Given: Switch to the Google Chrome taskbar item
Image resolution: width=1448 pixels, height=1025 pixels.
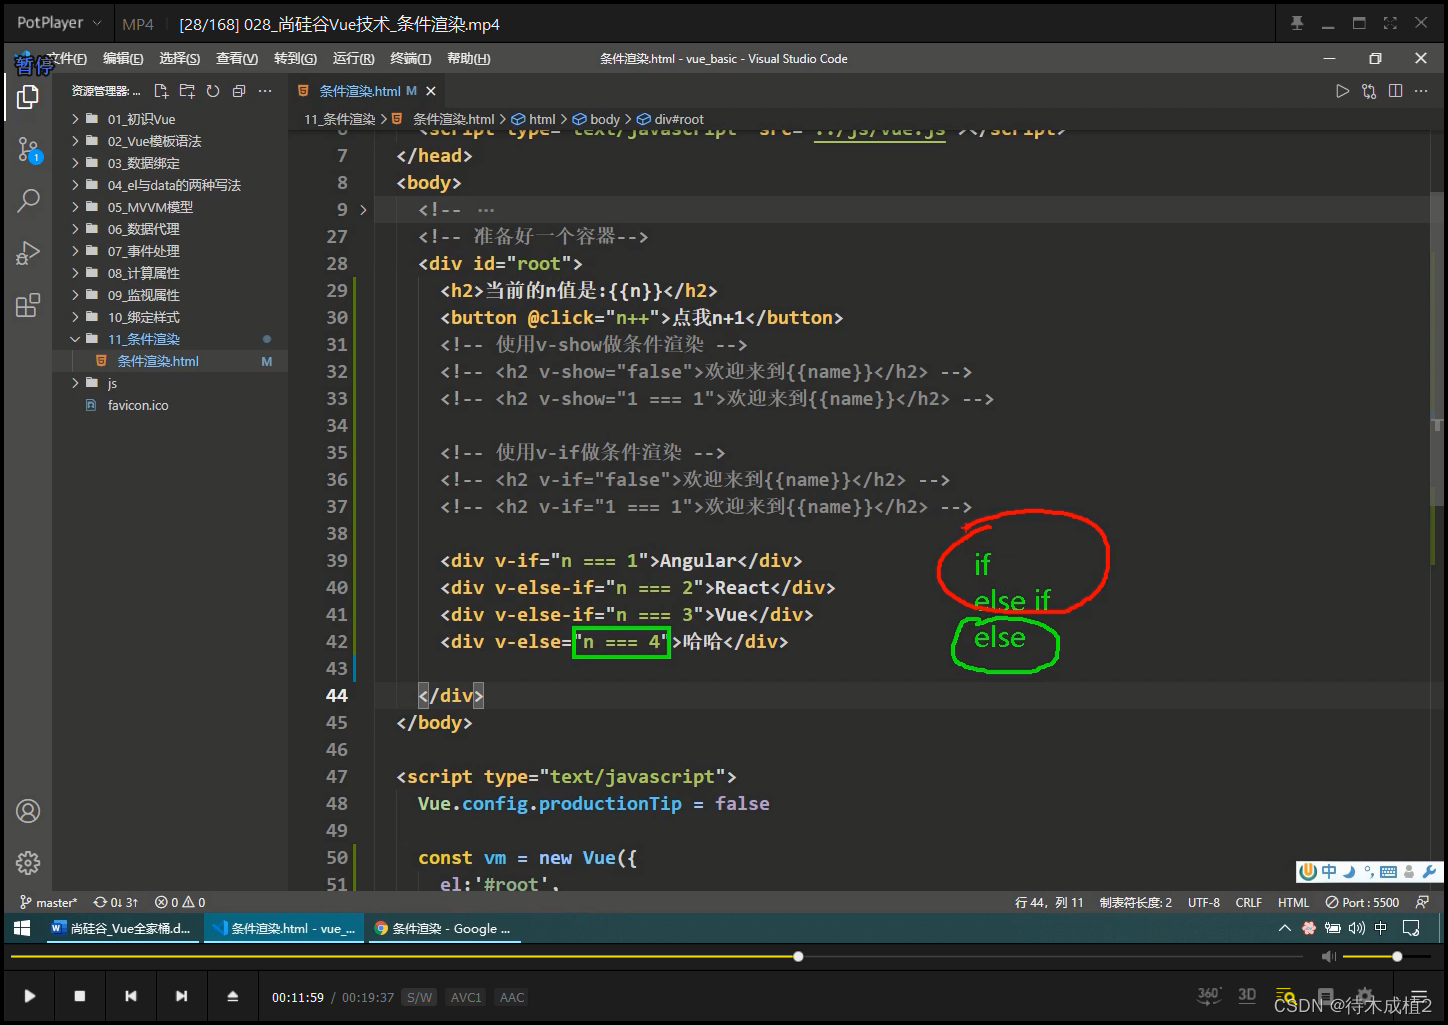Looking at the screenshot, I should click(443, 928).
